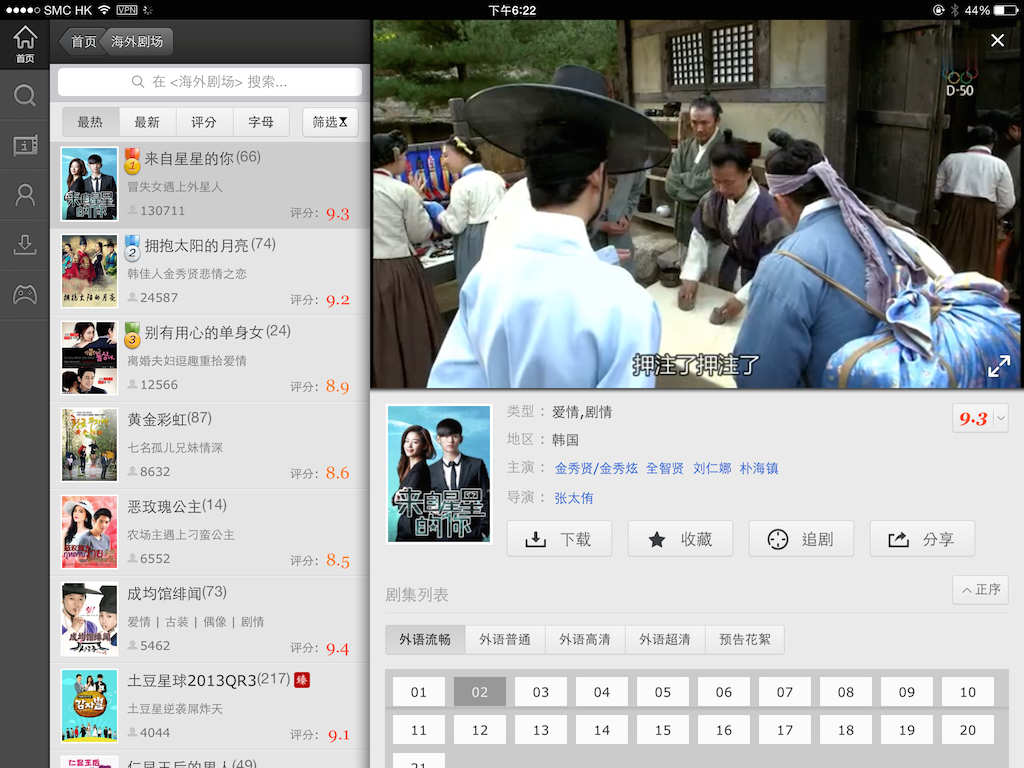Close the video detail panel
Viewport: 1024px width, 768px height.
(x=997, y=40)
